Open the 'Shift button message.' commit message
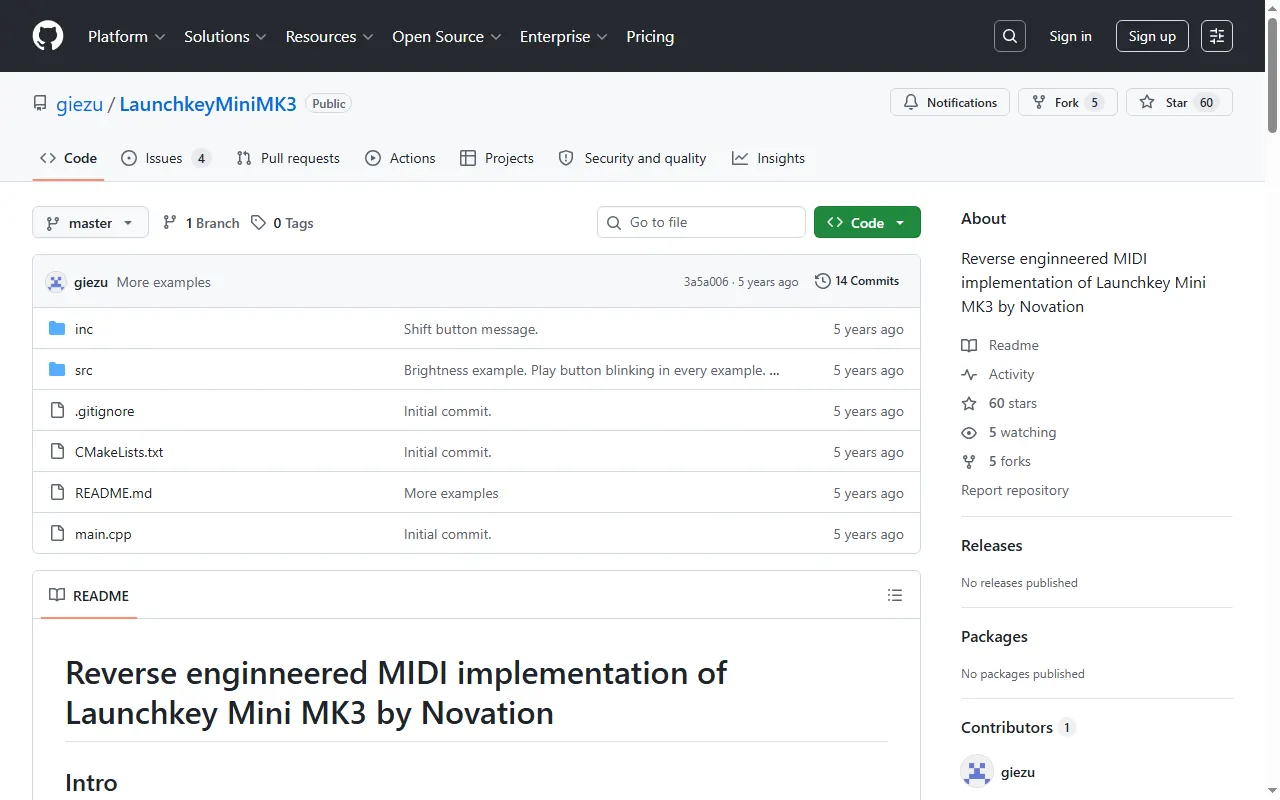 tap(471, 329)
